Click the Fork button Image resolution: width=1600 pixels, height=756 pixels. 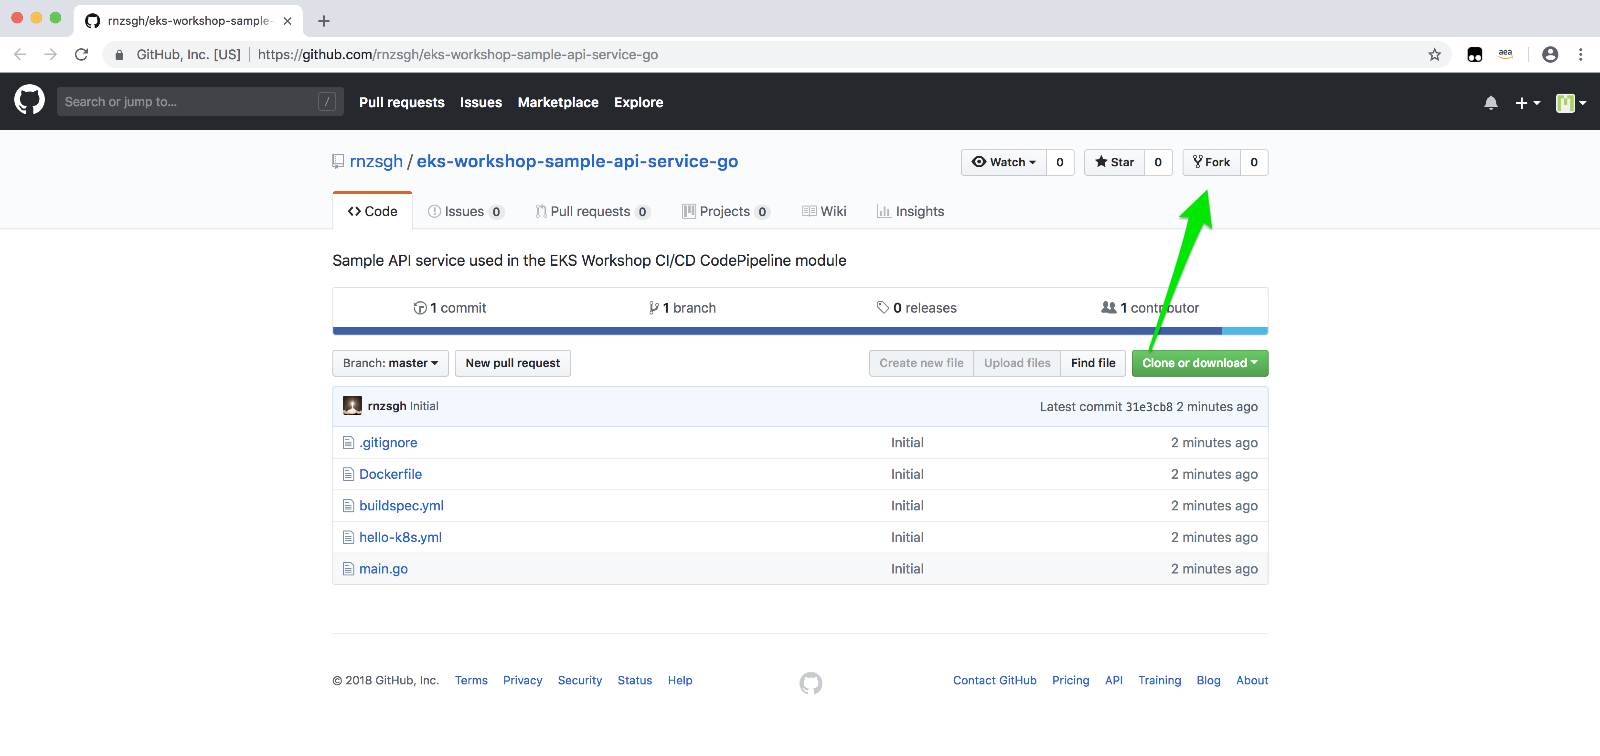(1212, 162)
